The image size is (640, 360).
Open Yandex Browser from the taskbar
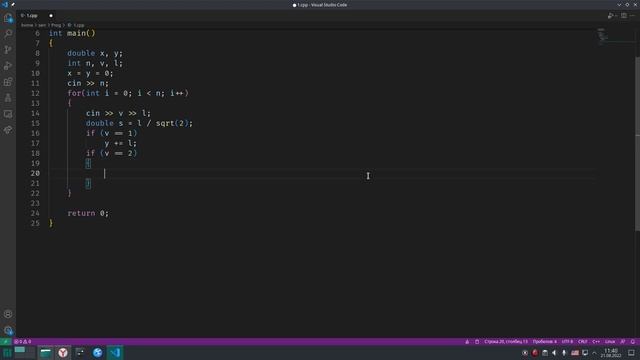(x=63, y=353)
